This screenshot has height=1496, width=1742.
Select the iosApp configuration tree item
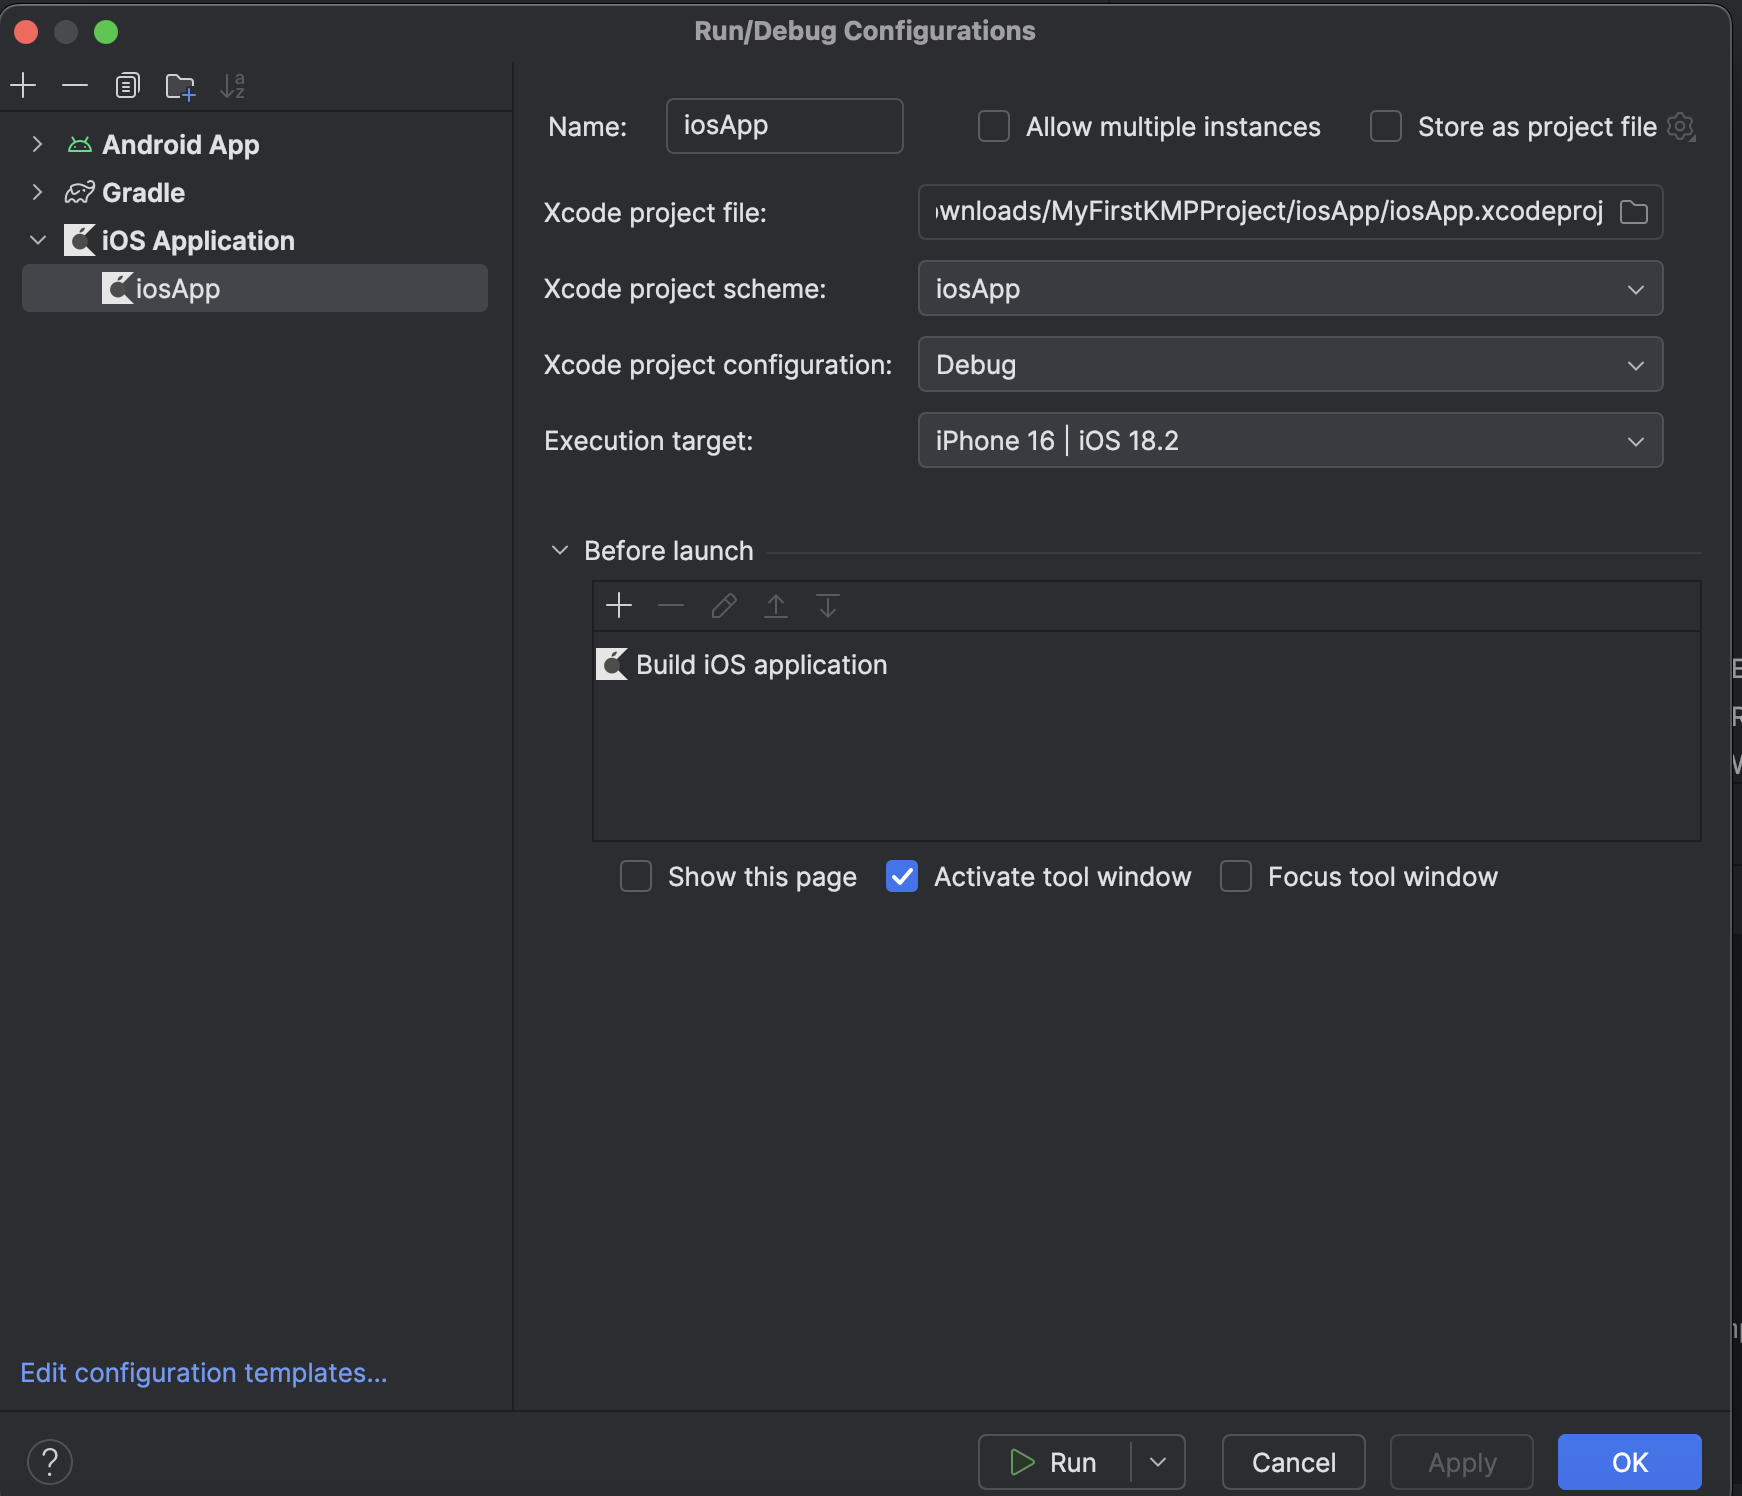[x=255, y=289]
